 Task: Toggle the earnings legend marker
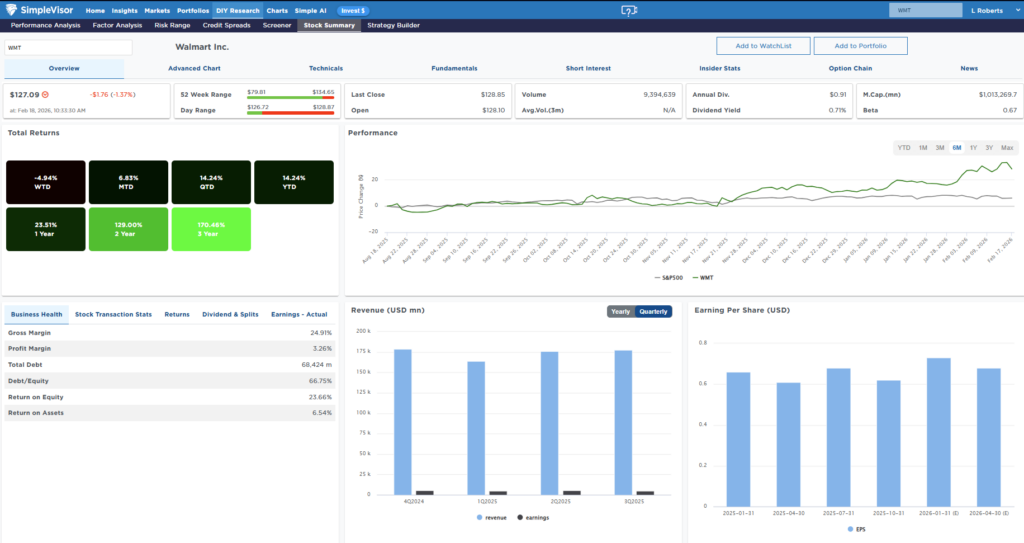(x=520, y=517)
